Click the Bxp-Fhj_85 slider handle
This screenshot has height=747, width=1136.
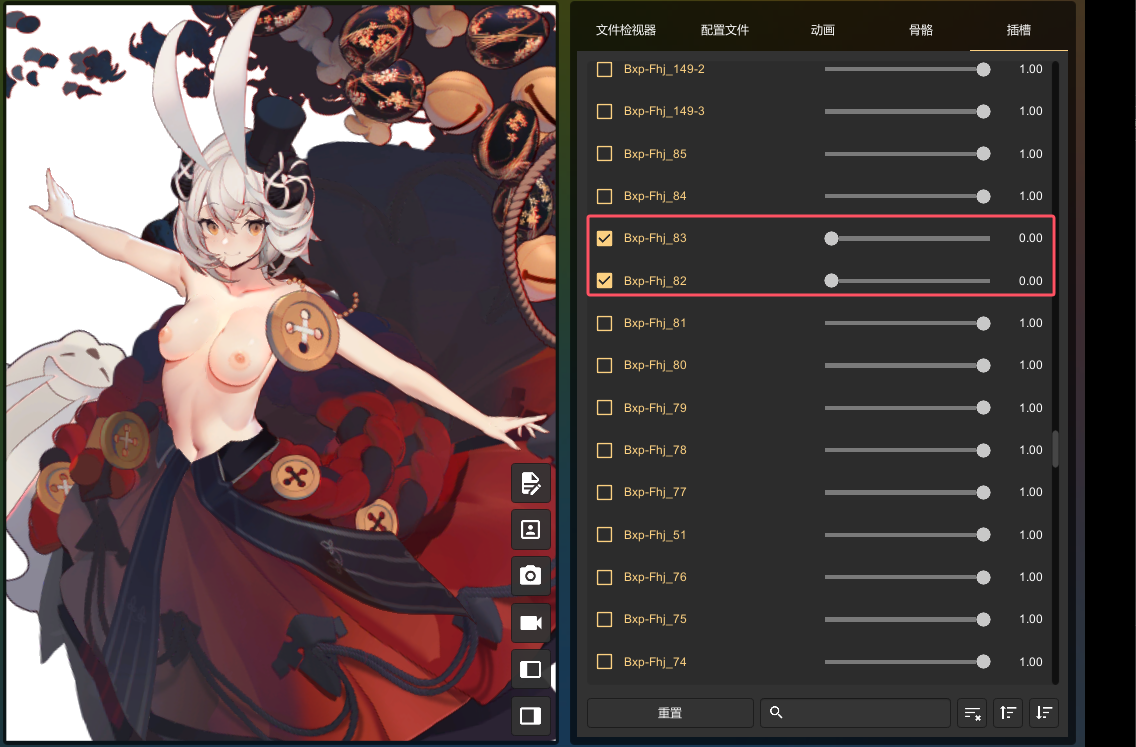coord(983,154)
